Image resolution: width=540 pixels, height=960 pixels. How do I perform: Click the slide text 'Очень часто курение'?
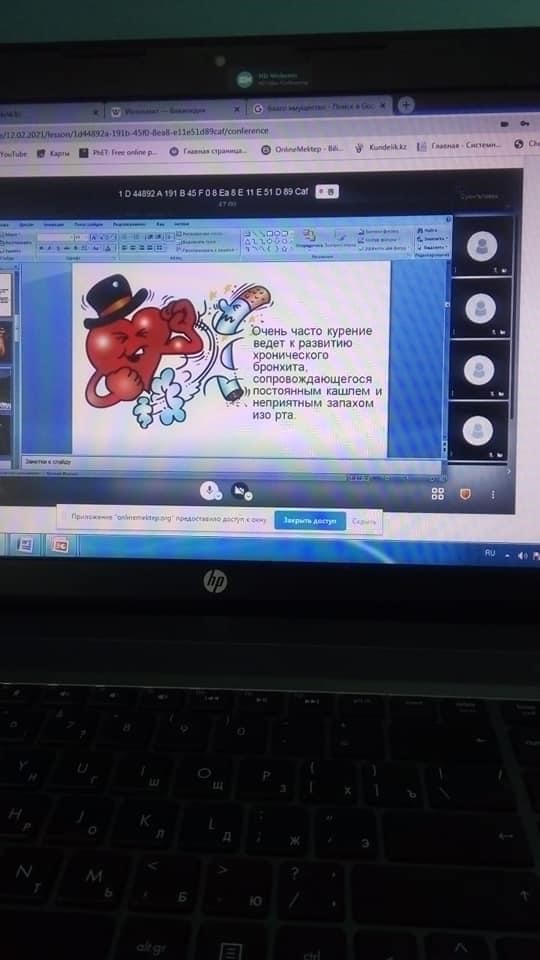[x=312, y=331]
